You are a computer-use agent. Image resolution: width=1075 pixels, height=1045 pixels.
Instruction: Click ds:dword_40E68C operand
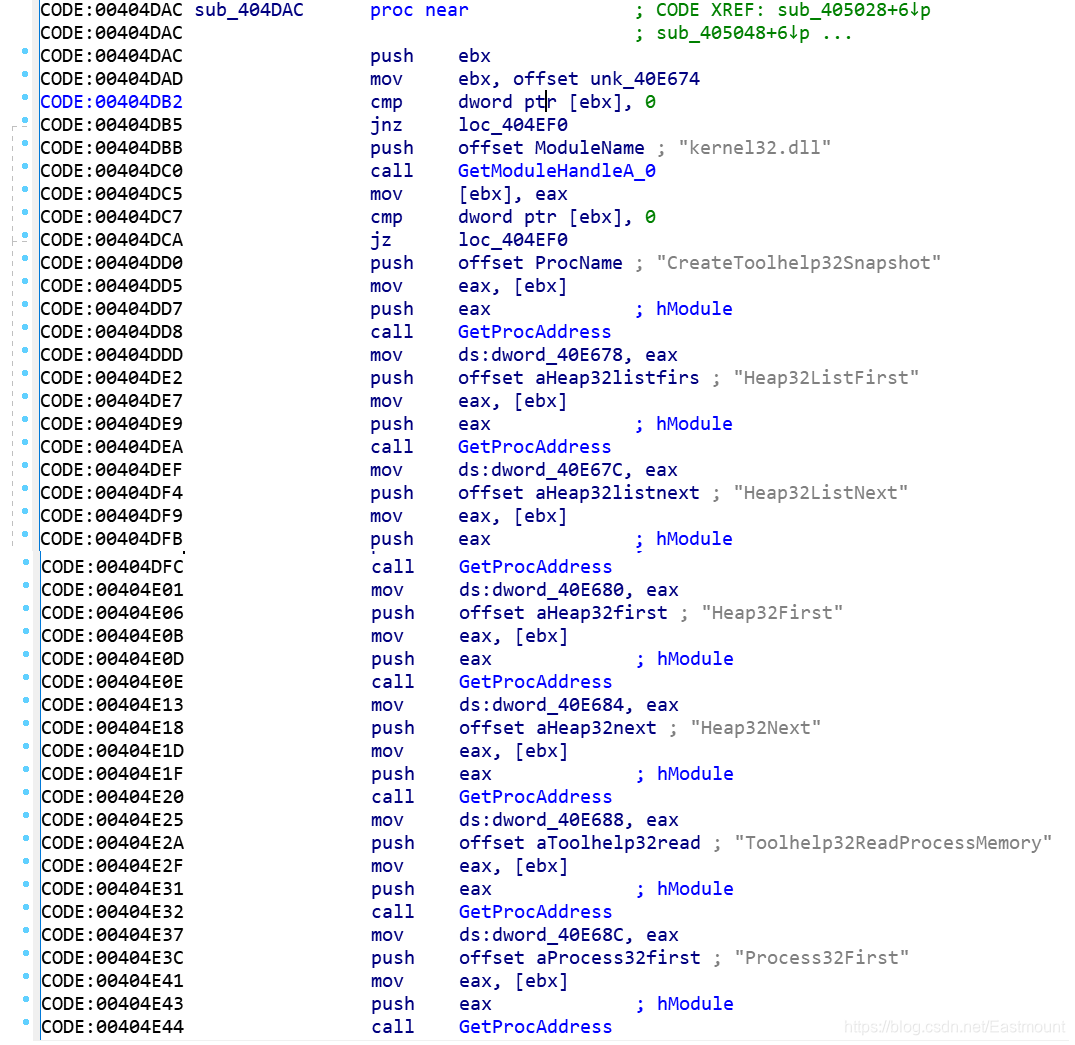pyautogui.click(x=542, y=936)
